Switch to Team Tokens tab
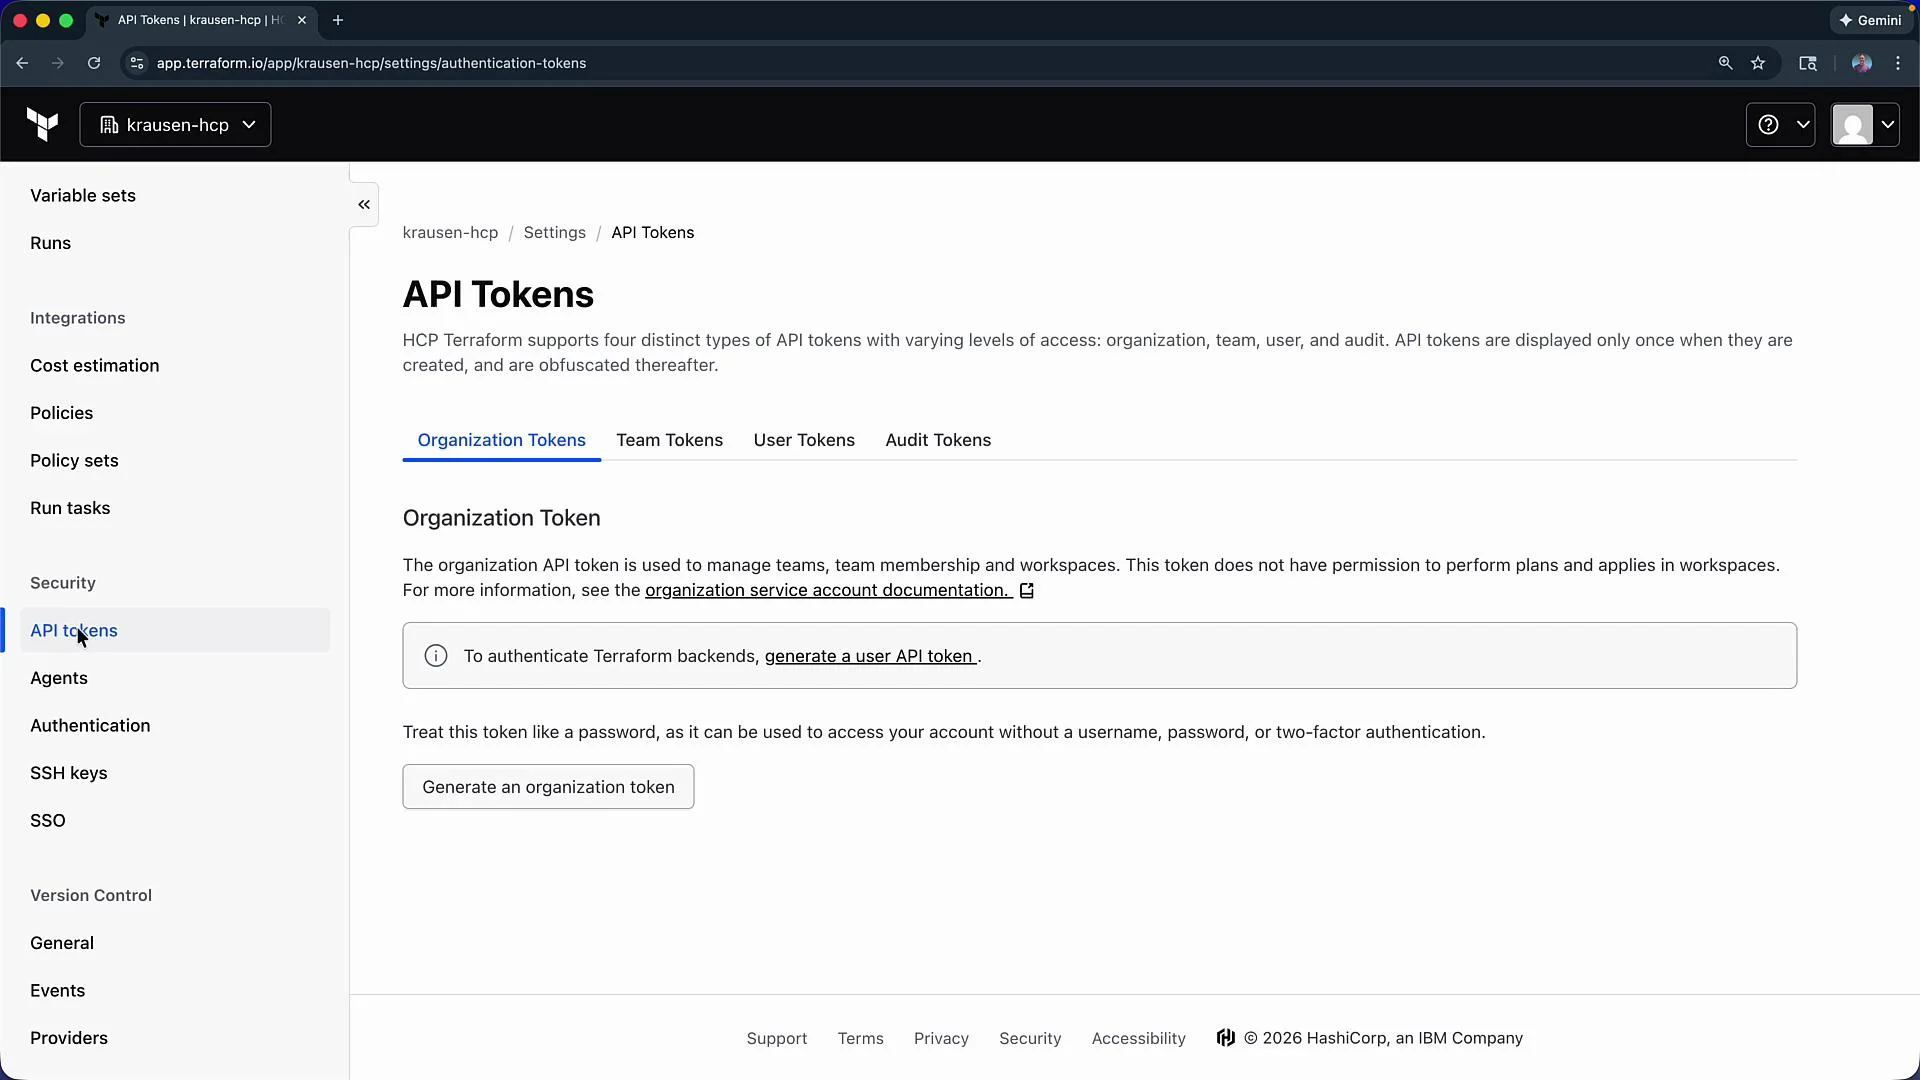 pyautogui.click(x=669, y=440)
